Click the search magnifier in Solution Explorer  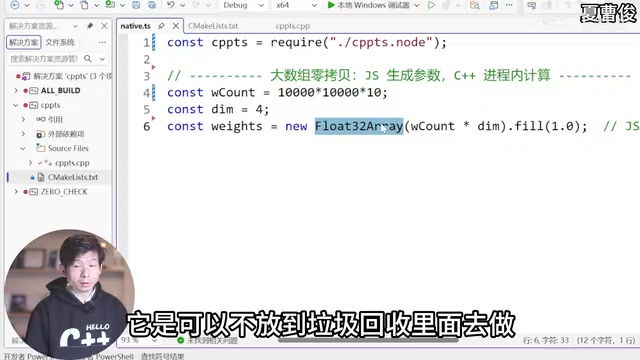tap(88, 59)
